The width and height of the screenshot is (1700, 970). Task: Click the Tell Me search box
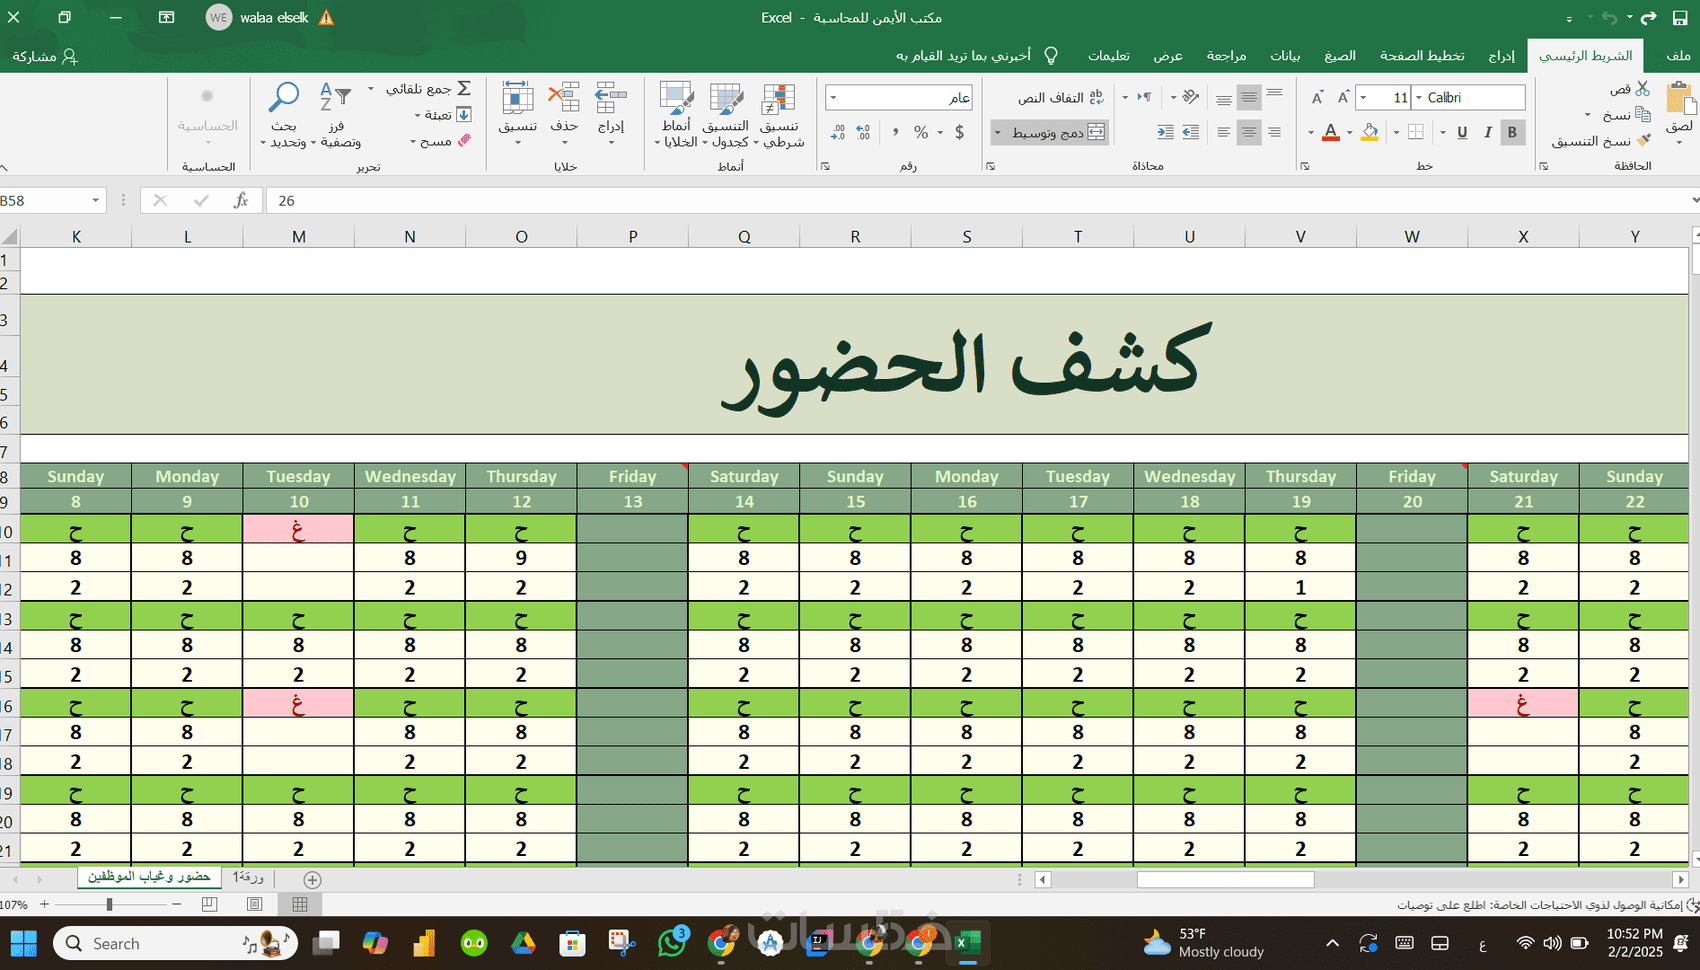pos(976,56)
